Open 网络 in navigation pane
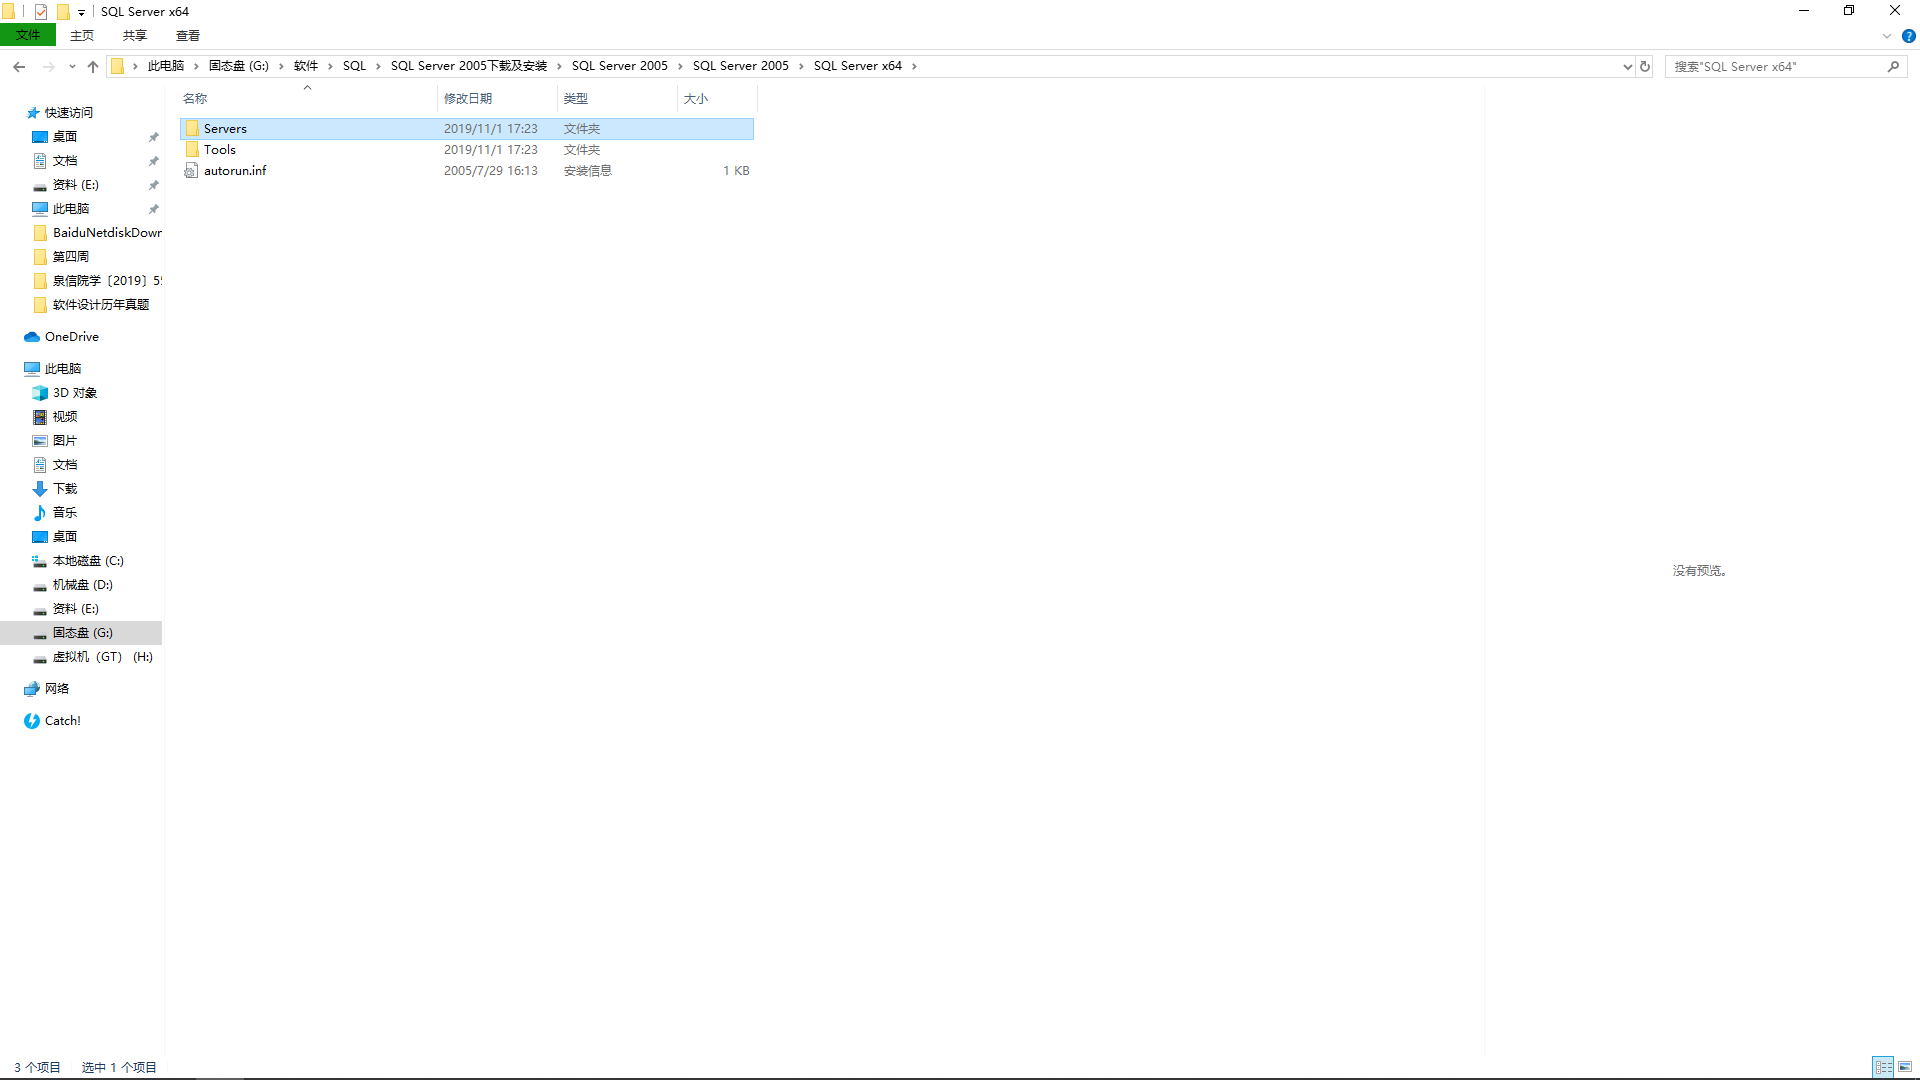 point(57,689)
